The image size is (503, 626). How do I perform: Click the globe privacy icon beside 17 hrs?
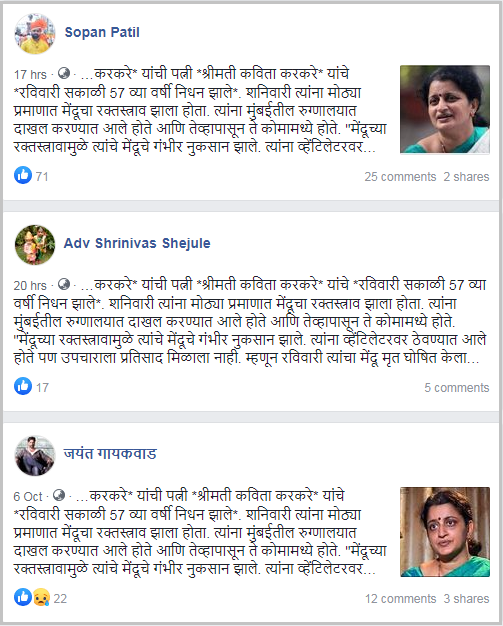pos(64,73)
